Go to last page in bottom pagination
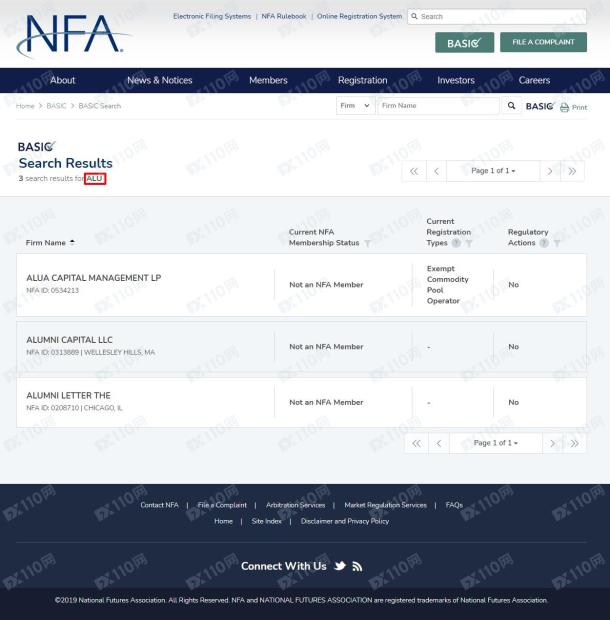 pyautogui.click(x=574, y=443)
